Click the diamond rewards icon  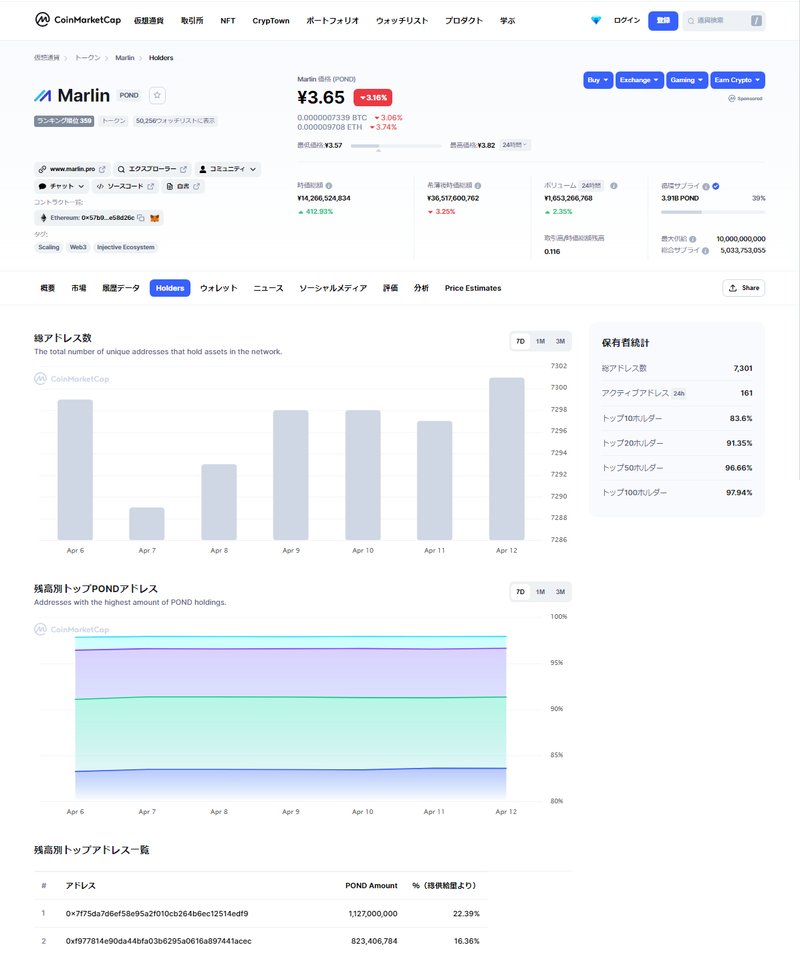coord(596,20)
